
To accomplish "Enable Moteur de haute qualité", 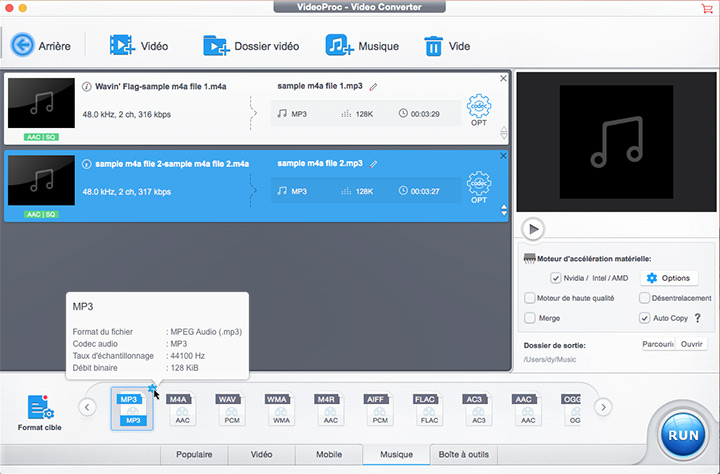I will [x=529, y=298].
